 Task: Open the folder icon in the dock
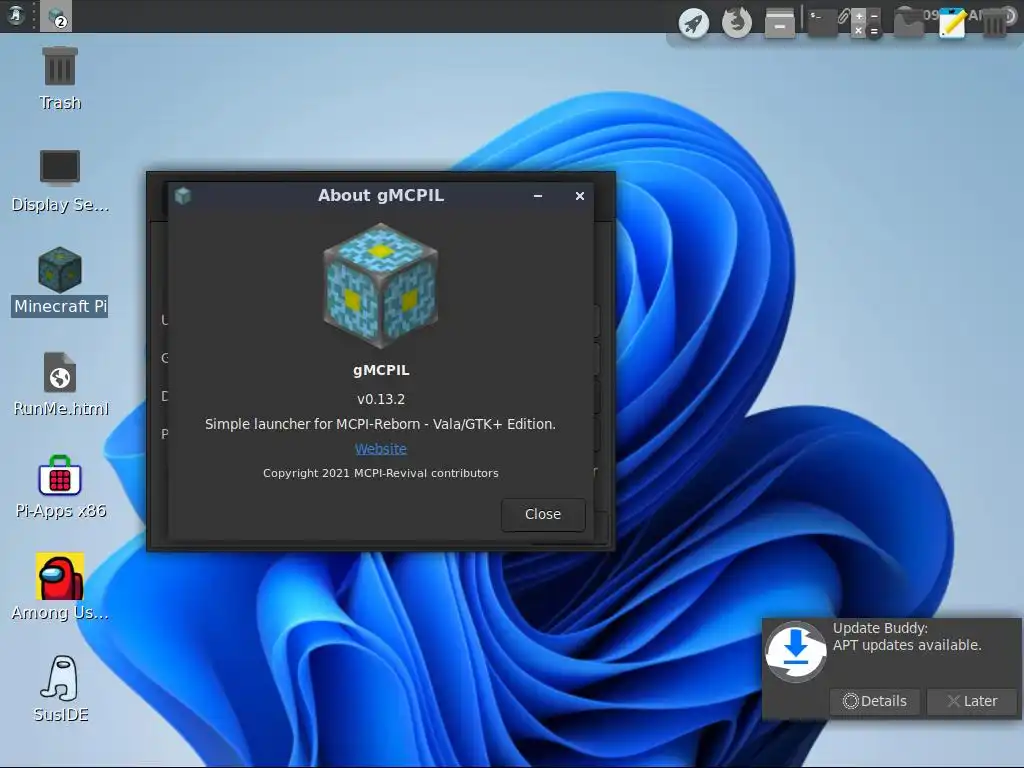[908, 23]
